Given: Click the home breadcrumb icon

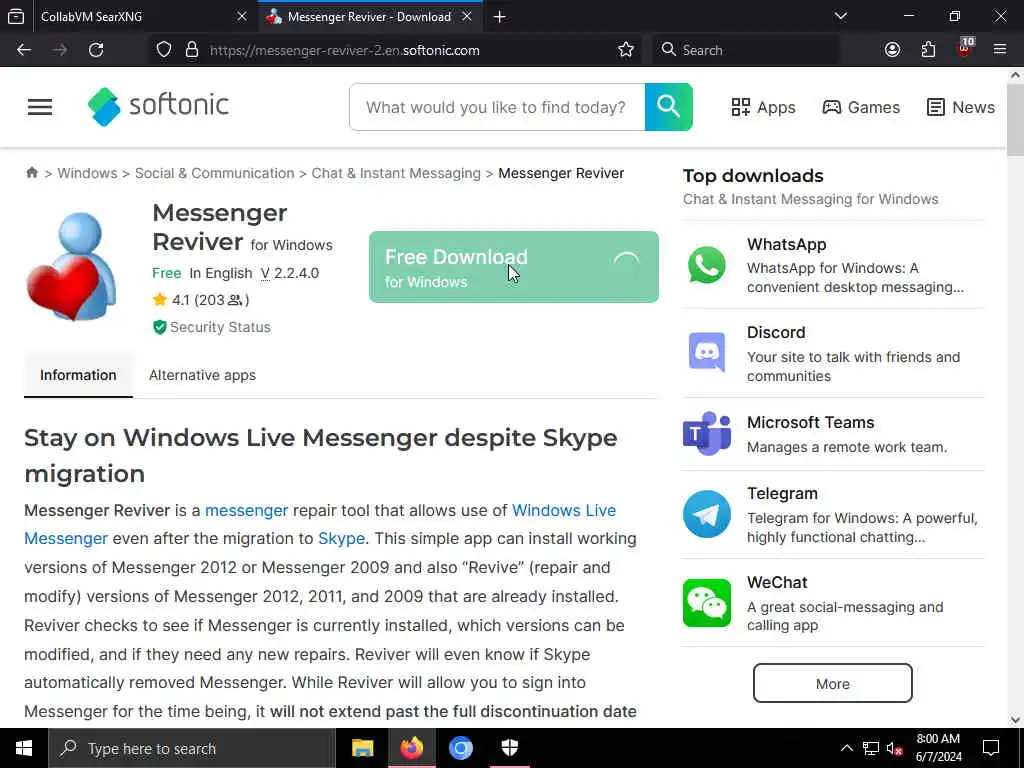Looking at the screenshot, I should pos(31,172).
